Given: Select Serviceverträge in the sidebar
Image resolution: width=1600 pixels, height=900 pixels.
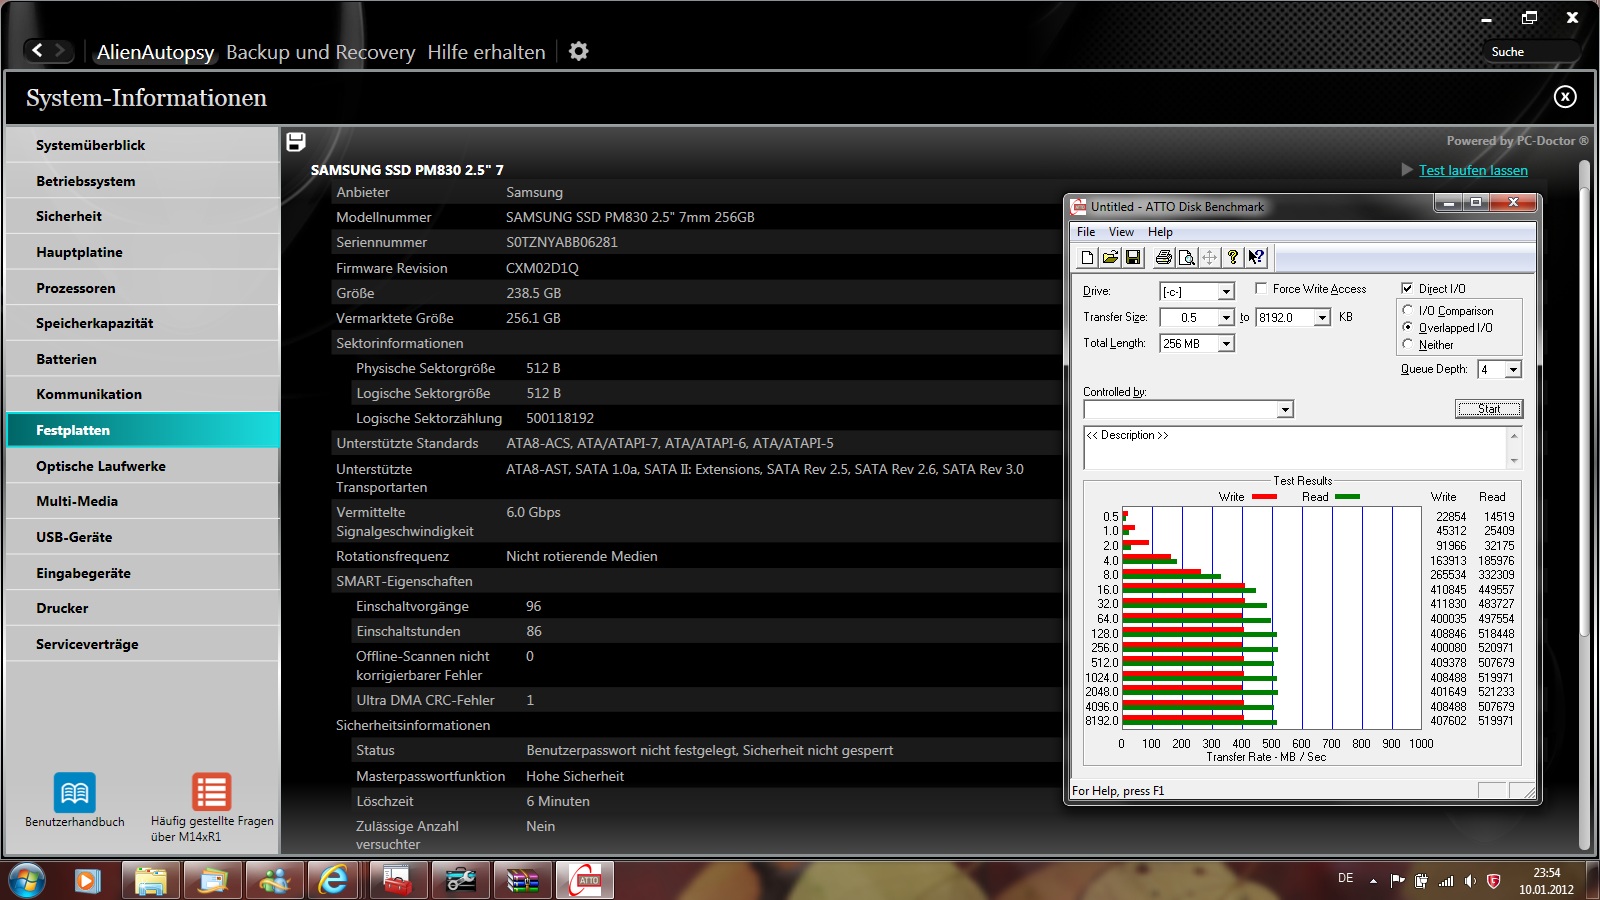Looking at the screenshot, I should click(143, 644).
